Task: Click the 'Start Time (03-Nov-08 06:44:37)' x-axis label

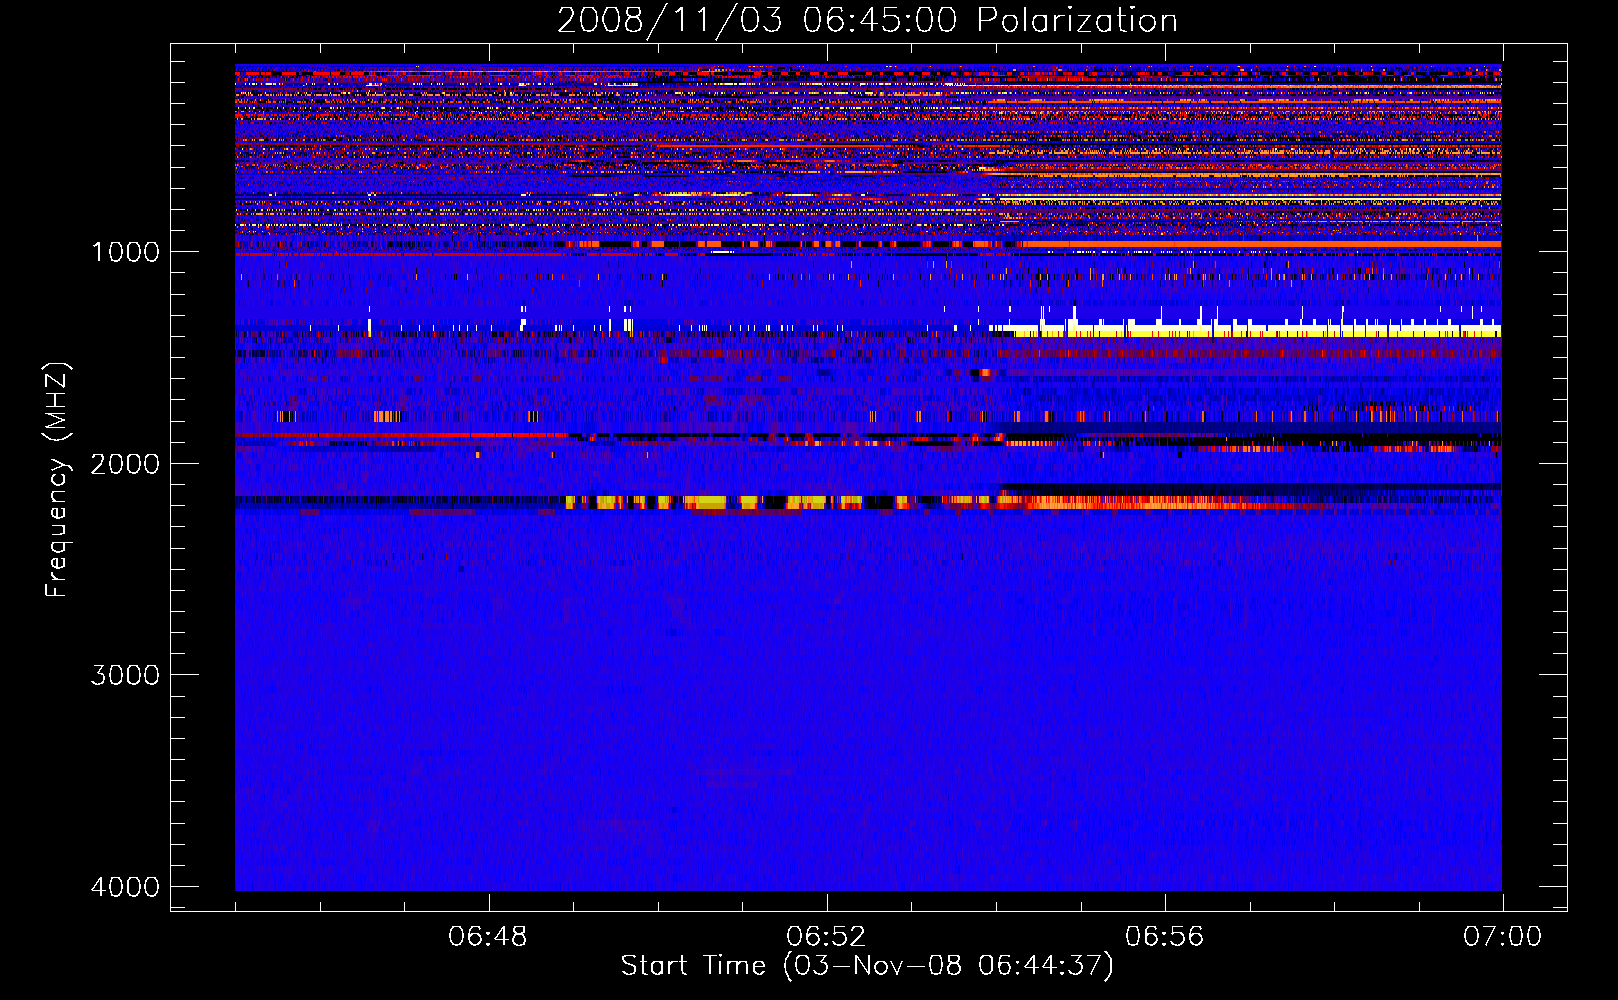Action: [x=867, y=966]
